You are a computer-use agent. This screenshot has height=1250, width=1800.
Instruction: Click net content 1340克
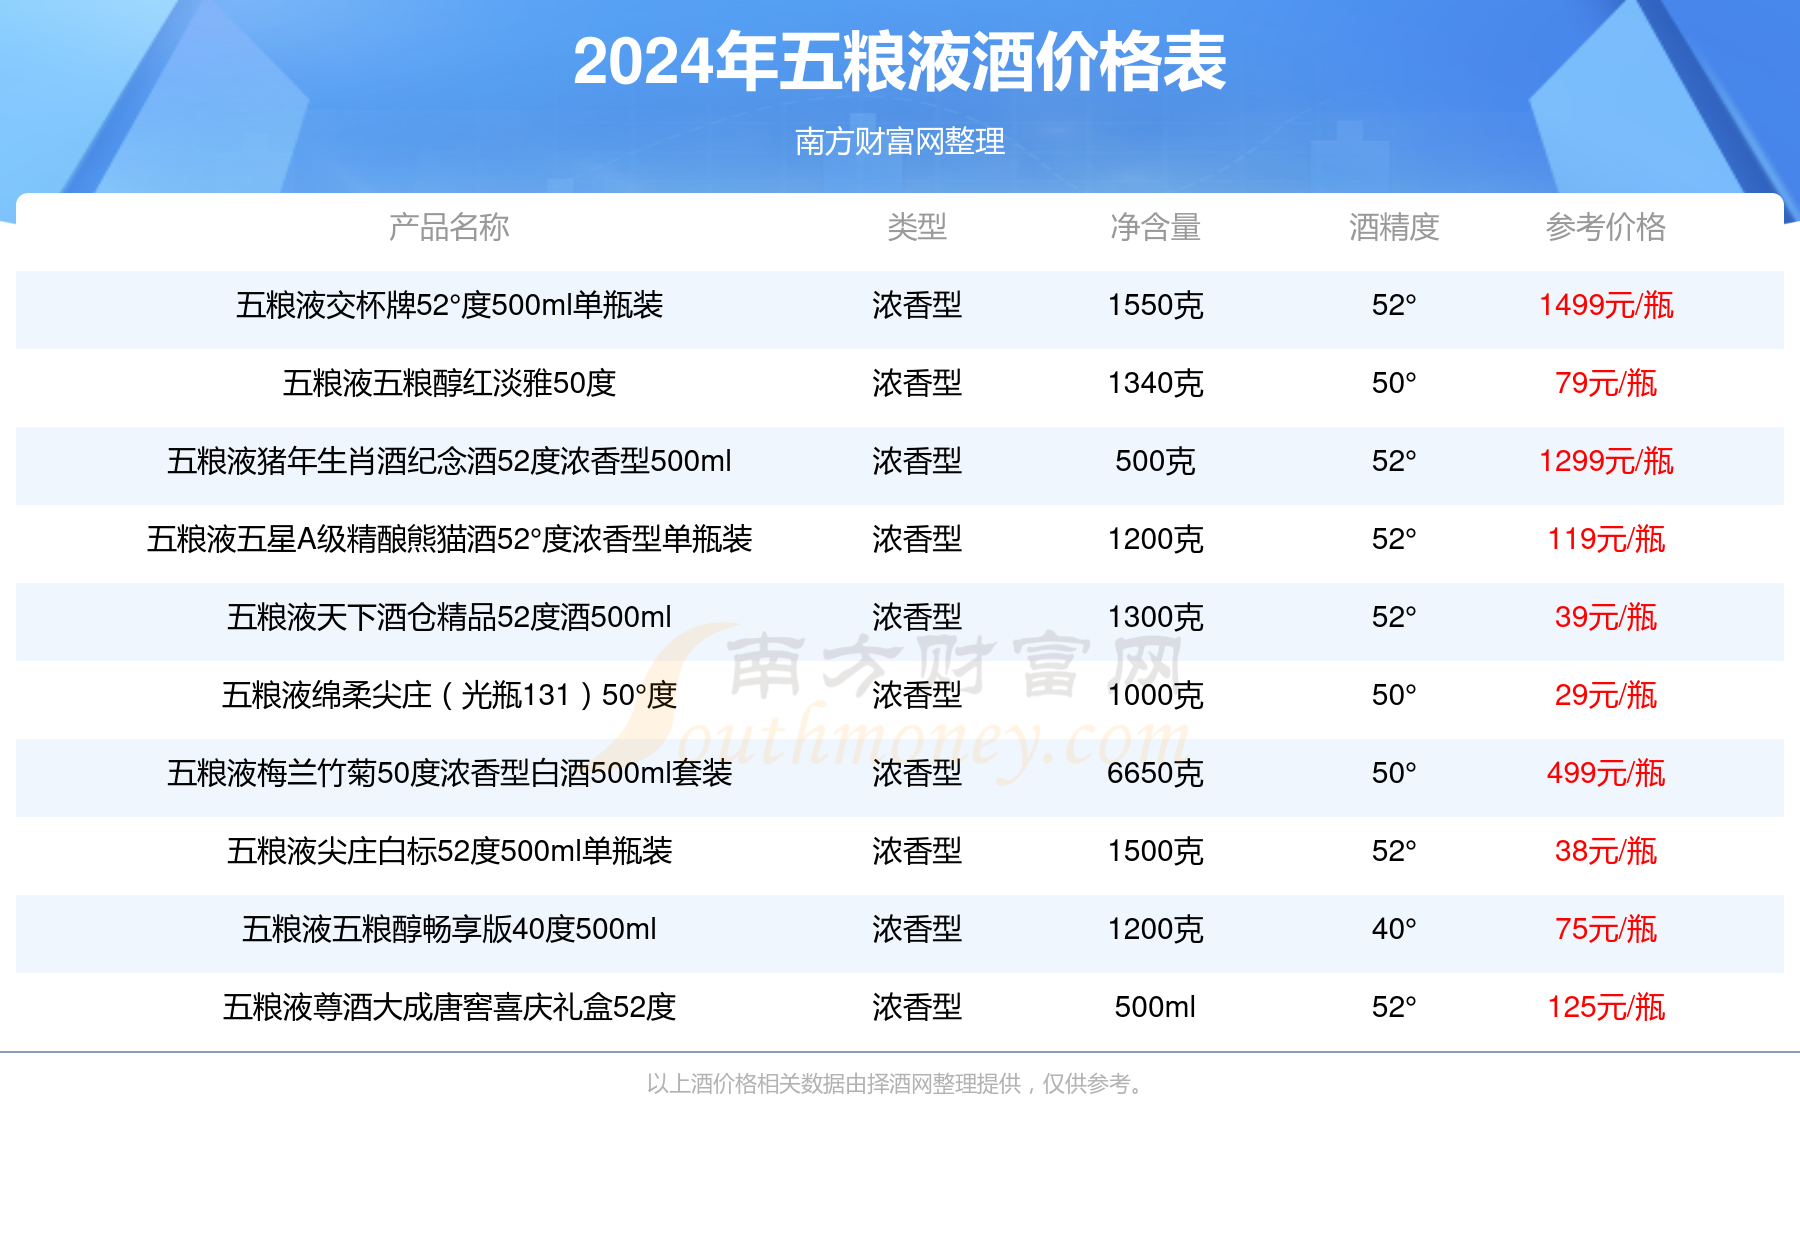pos(1155,383)
